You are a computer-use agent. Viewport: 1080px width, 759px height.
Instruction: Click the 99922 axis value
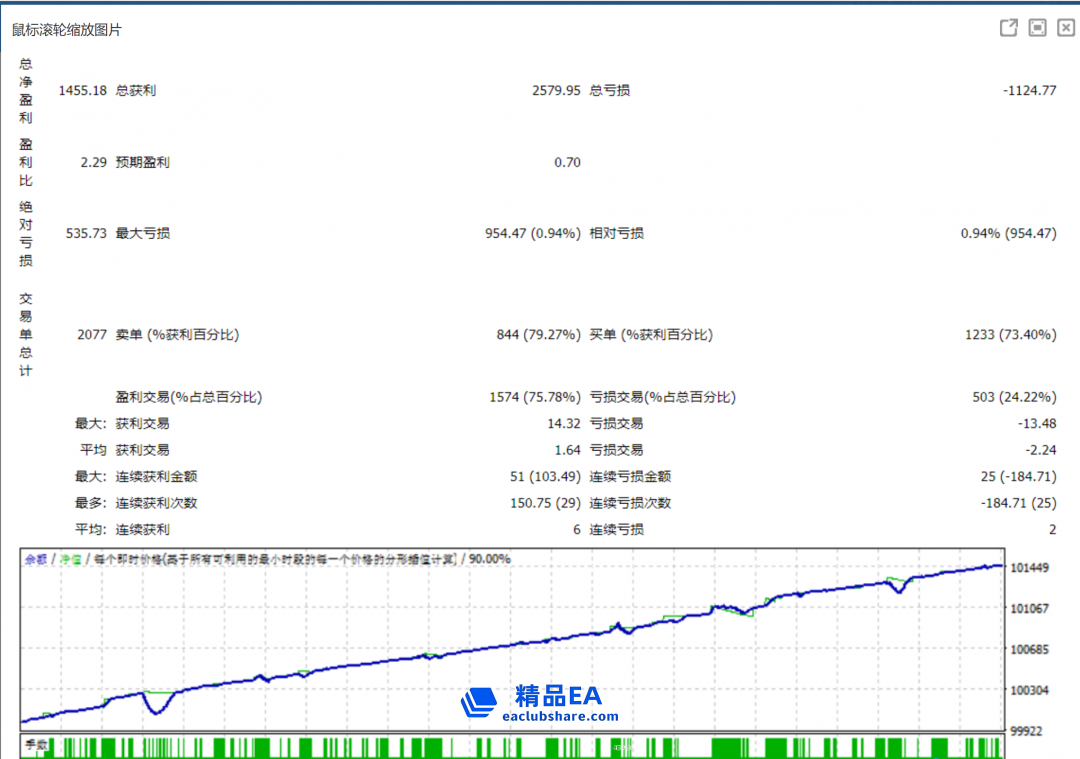pos(1029,731)
